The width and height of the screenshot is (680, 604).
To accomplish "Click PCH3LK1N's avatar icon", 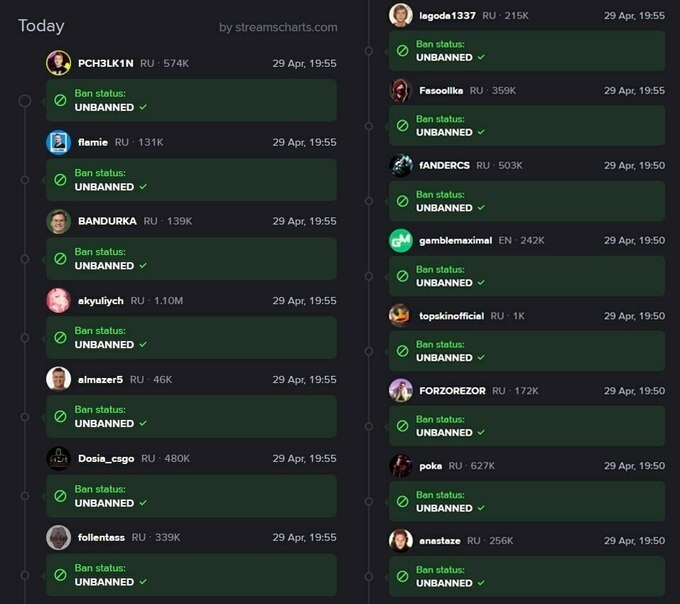I will pyautogui.click(x=59, y=63).
